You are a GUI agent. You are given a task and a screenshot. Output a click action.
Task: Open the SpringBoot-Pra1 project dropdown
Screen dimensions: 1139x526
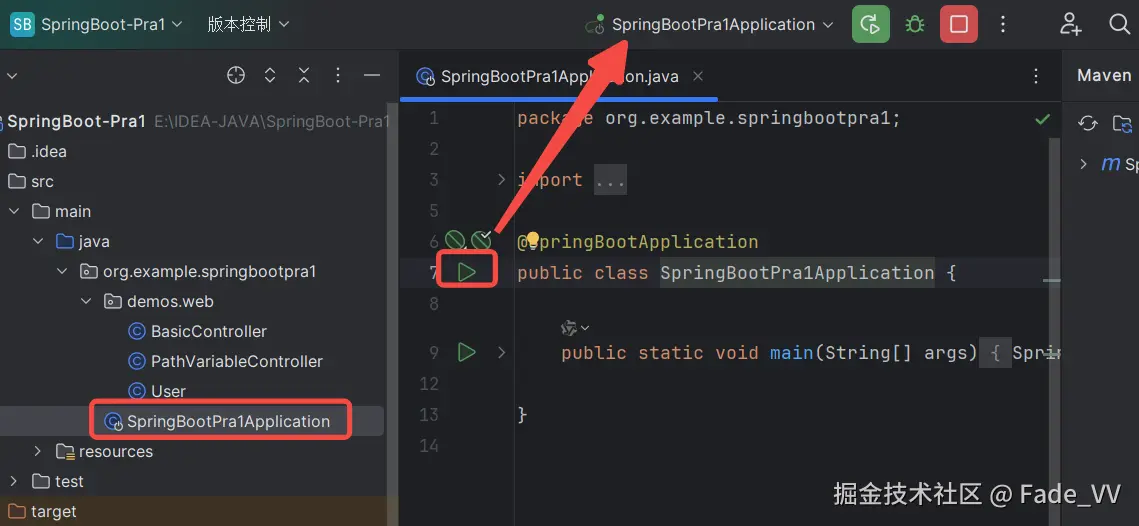point(111,24)
